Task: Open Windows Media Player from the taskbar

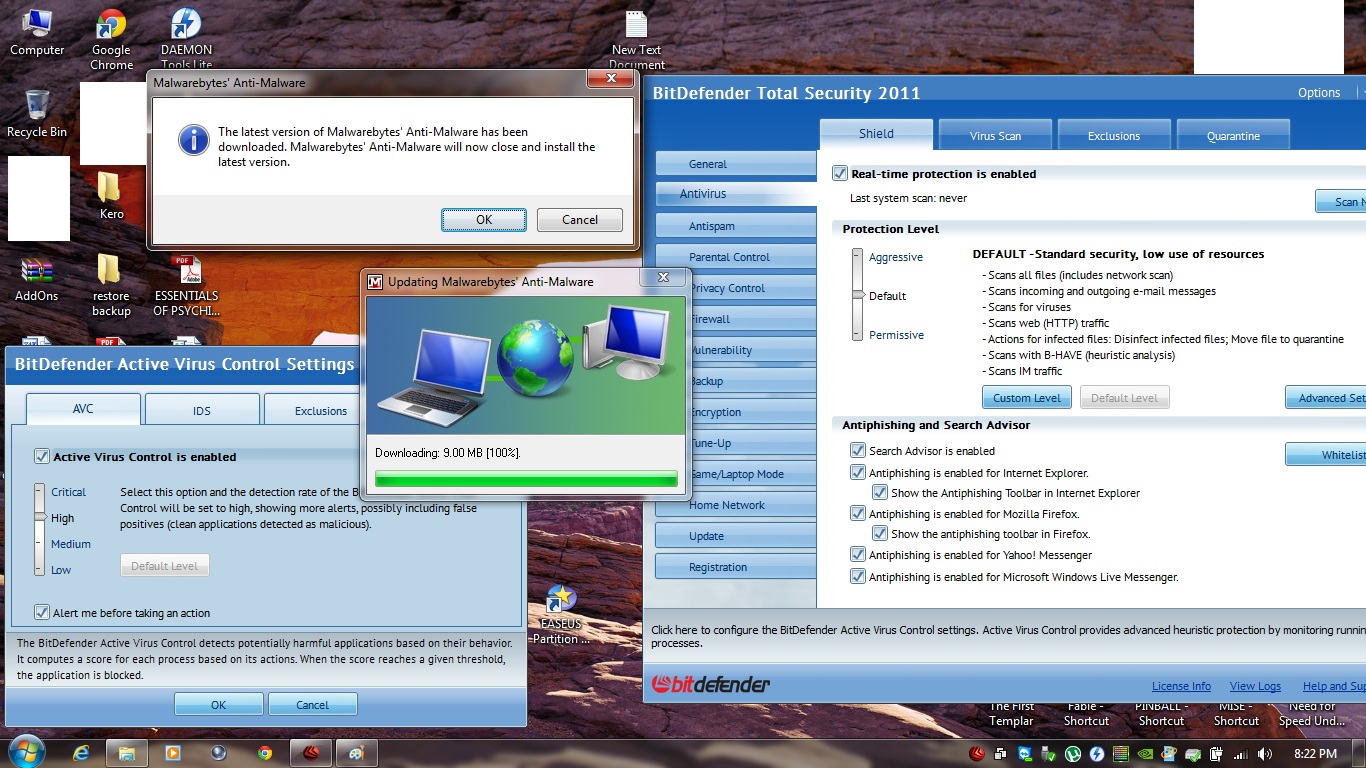Action: click(172, 753)
